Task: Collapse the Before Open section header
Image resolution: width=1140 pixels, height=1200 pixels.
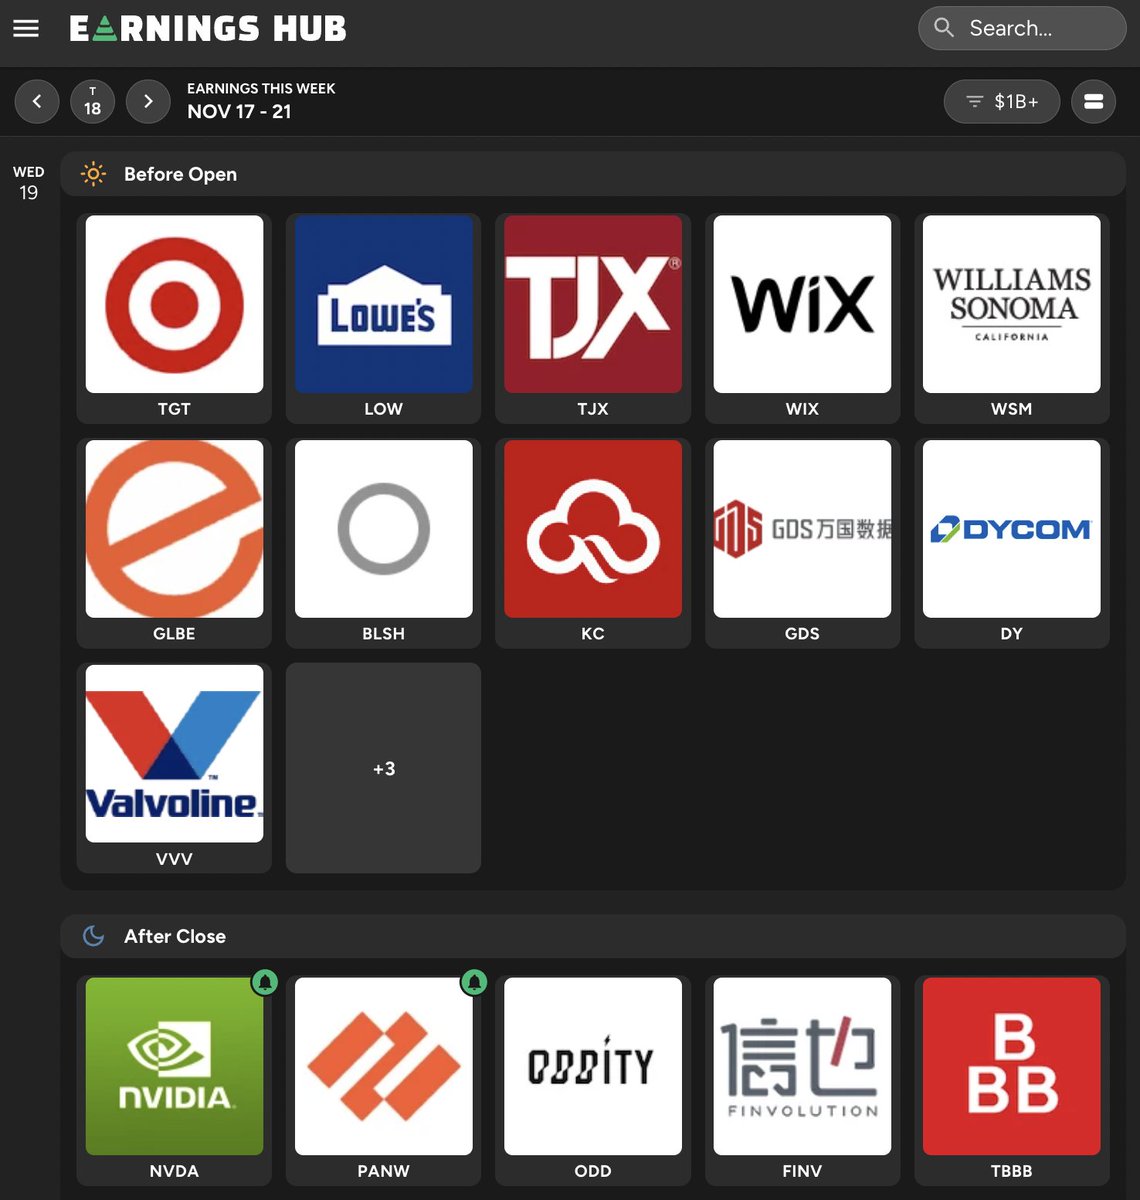Action: coord(593,174)
